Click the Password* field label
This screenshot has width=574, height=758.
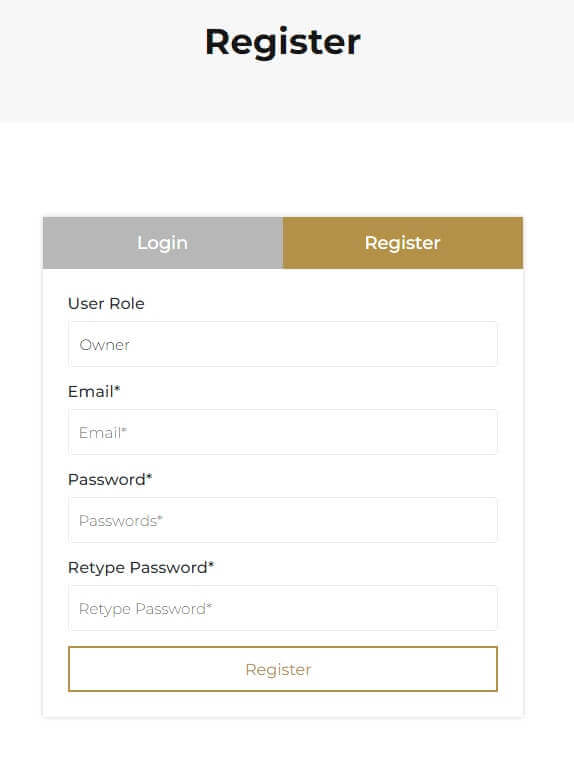tap(110, 480)
